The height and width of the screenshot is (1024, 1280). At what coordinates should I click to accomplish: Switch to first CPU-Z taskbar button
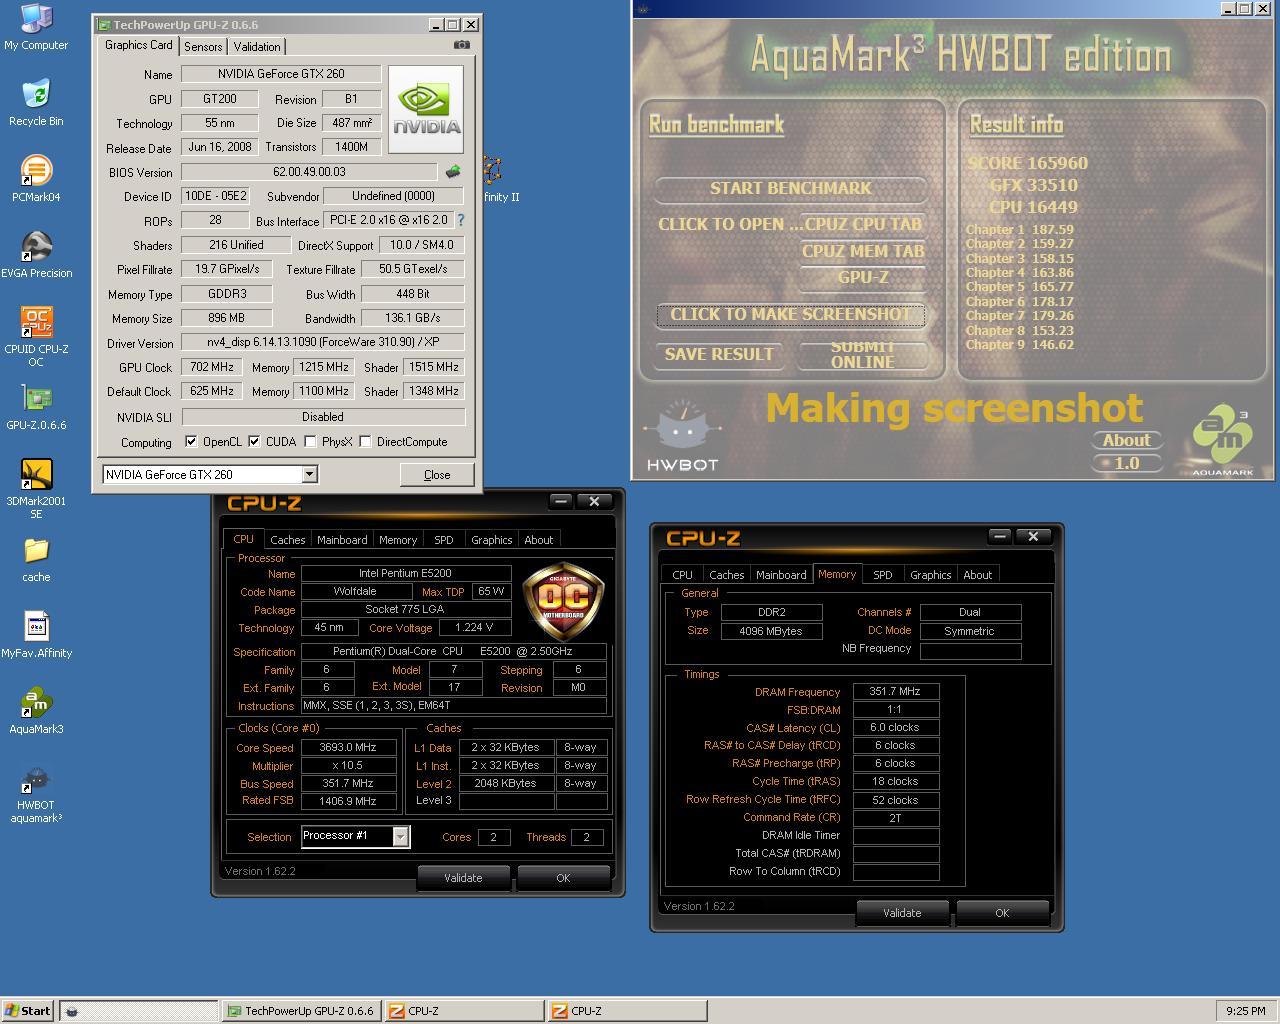(464, 1011)
